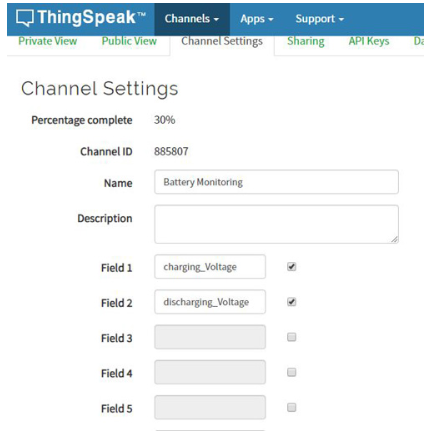Disable the Field 2 checkbox
Screen dimensions: 432x446
click(x=292, y=302)
